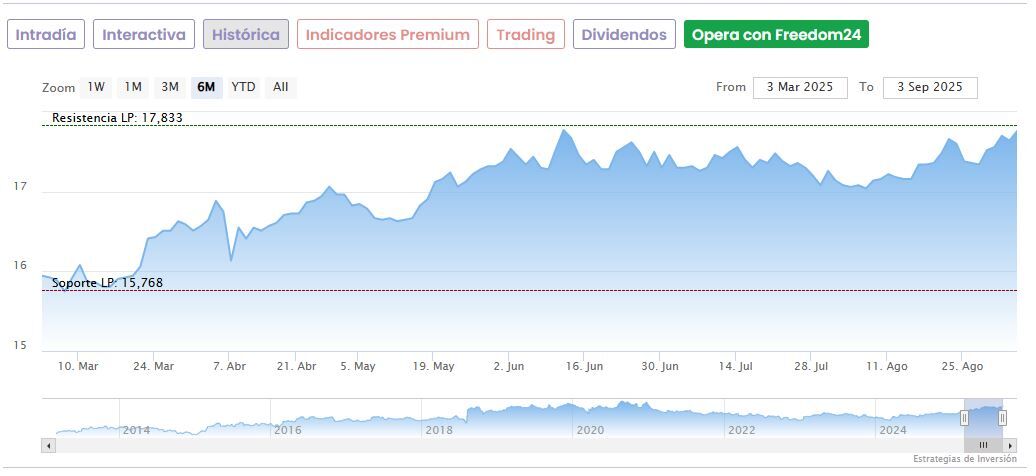This screenshot has width=1036, height=476.
Task: Click the navigator scrollbar thumb grip
Action: (x=983, y=445)
